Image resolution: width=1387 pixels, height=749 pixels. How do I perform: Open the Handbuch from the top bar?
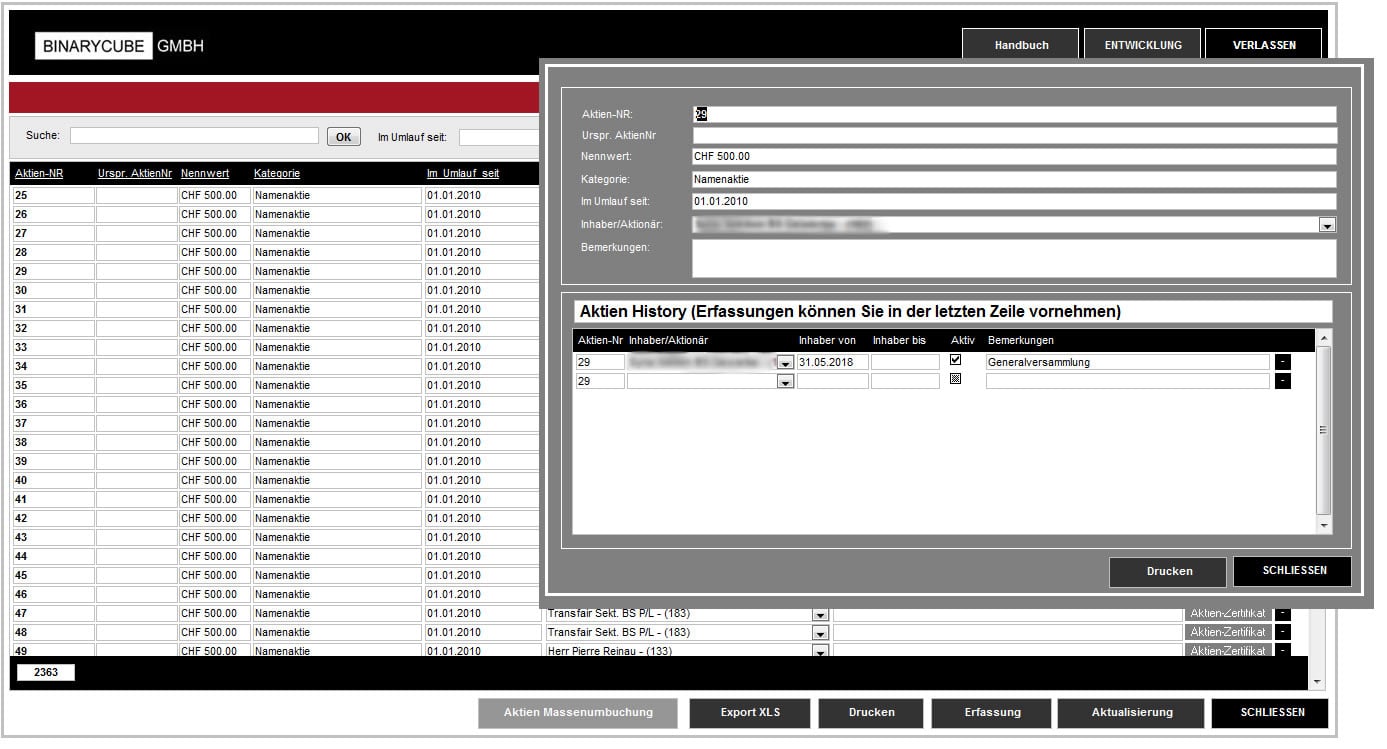(x=1021, y=45)
